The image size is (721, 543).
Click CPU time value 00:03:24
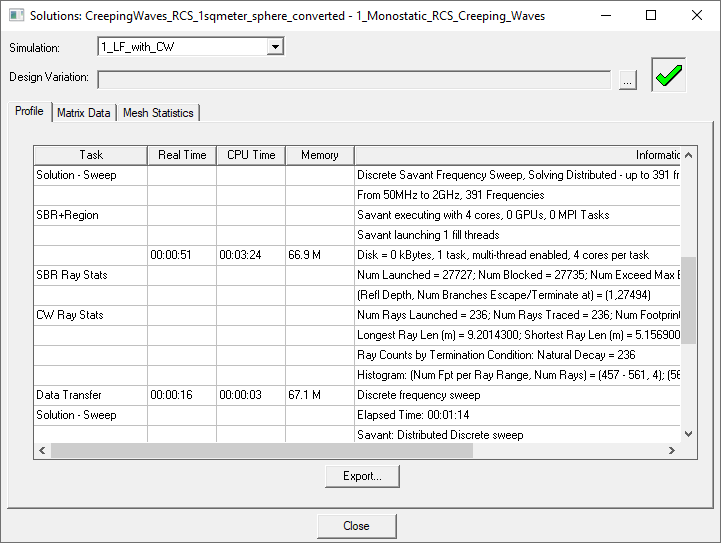251,255
